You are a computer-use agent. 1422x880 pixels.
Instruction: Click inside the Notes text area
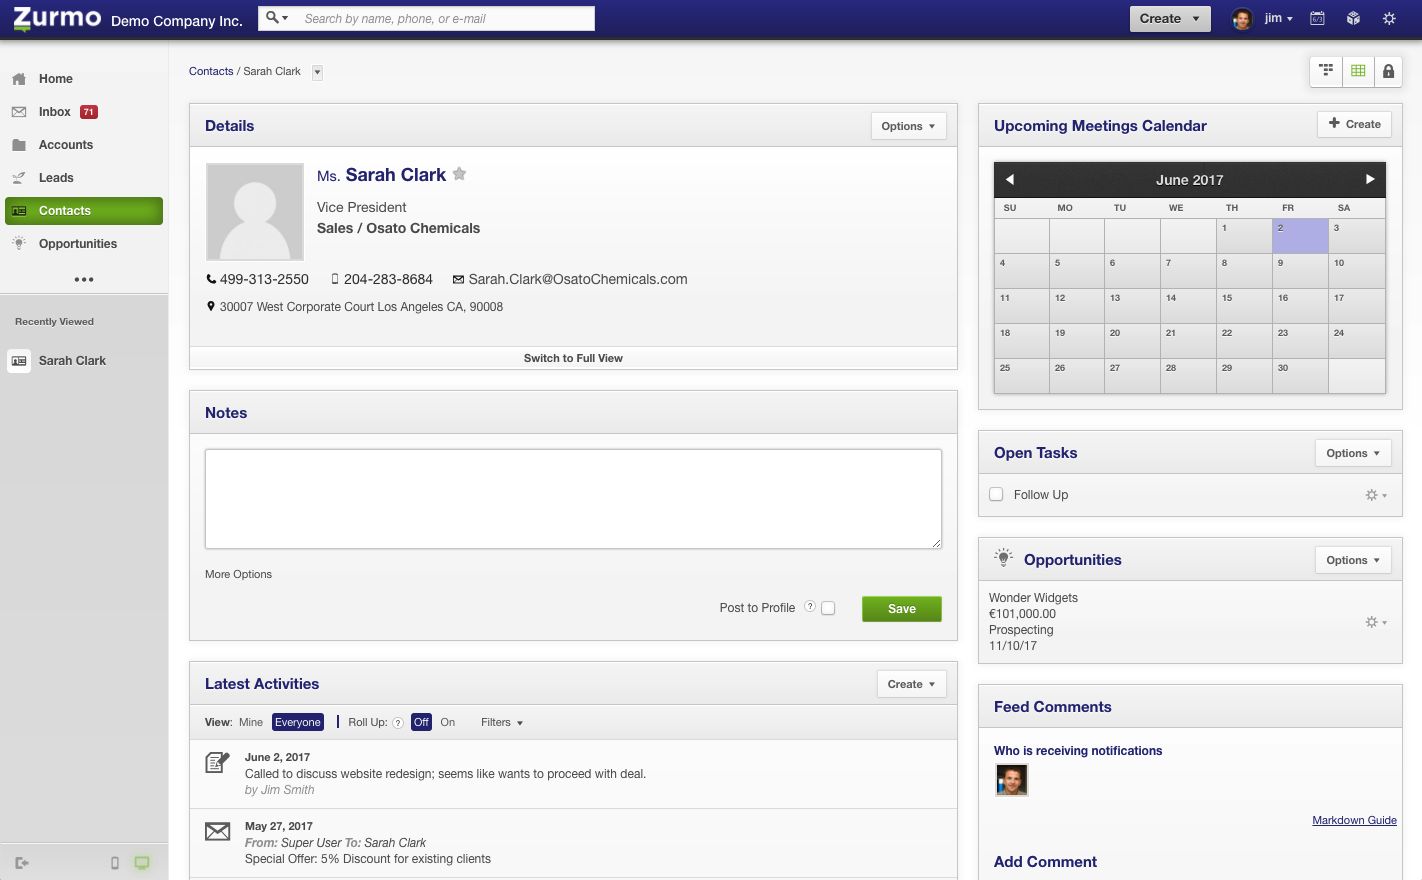point(573,498)
